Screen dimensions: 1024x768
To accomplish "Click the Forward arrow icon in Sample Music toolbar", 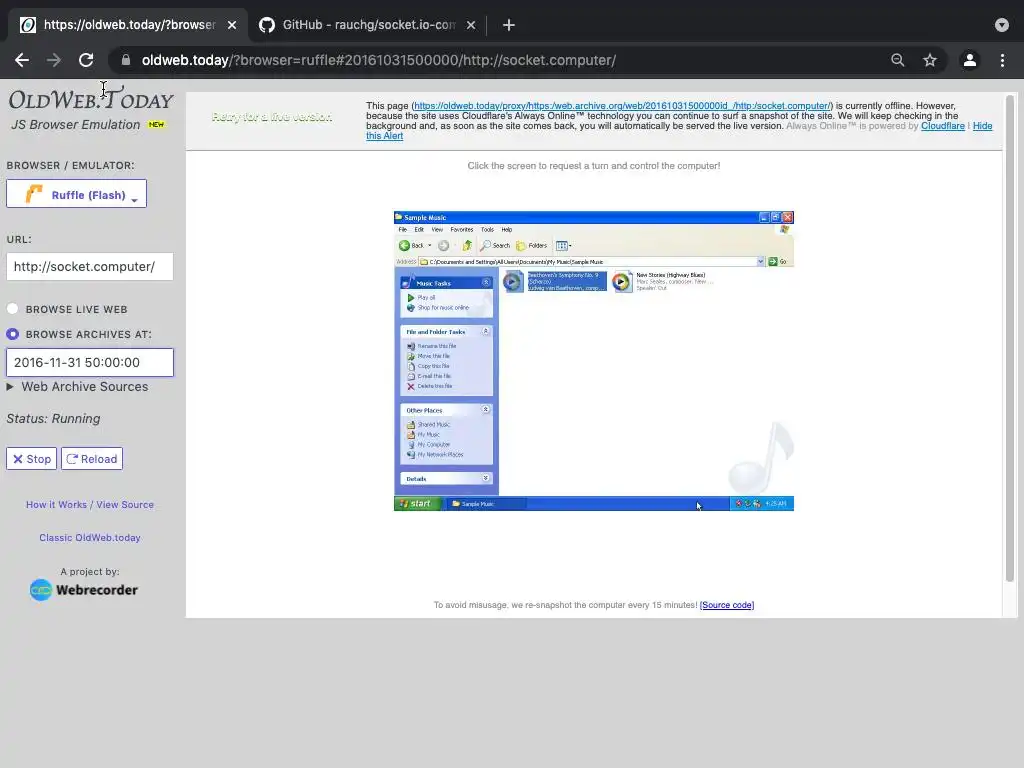I will pyautogui.click(x=443, y=246).
